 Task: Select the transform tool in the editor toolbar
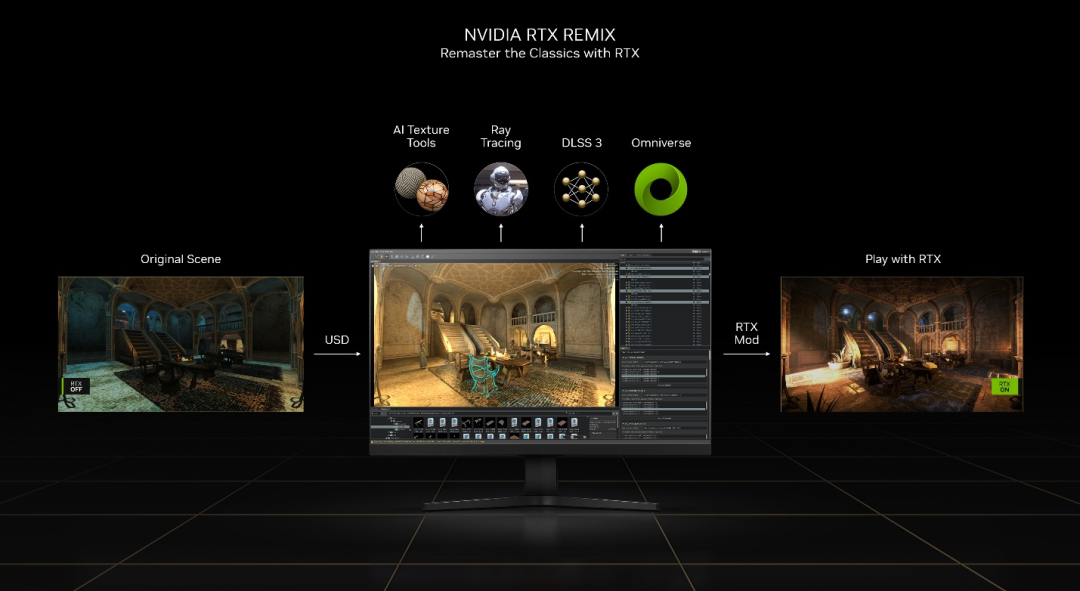coord(389,257)
